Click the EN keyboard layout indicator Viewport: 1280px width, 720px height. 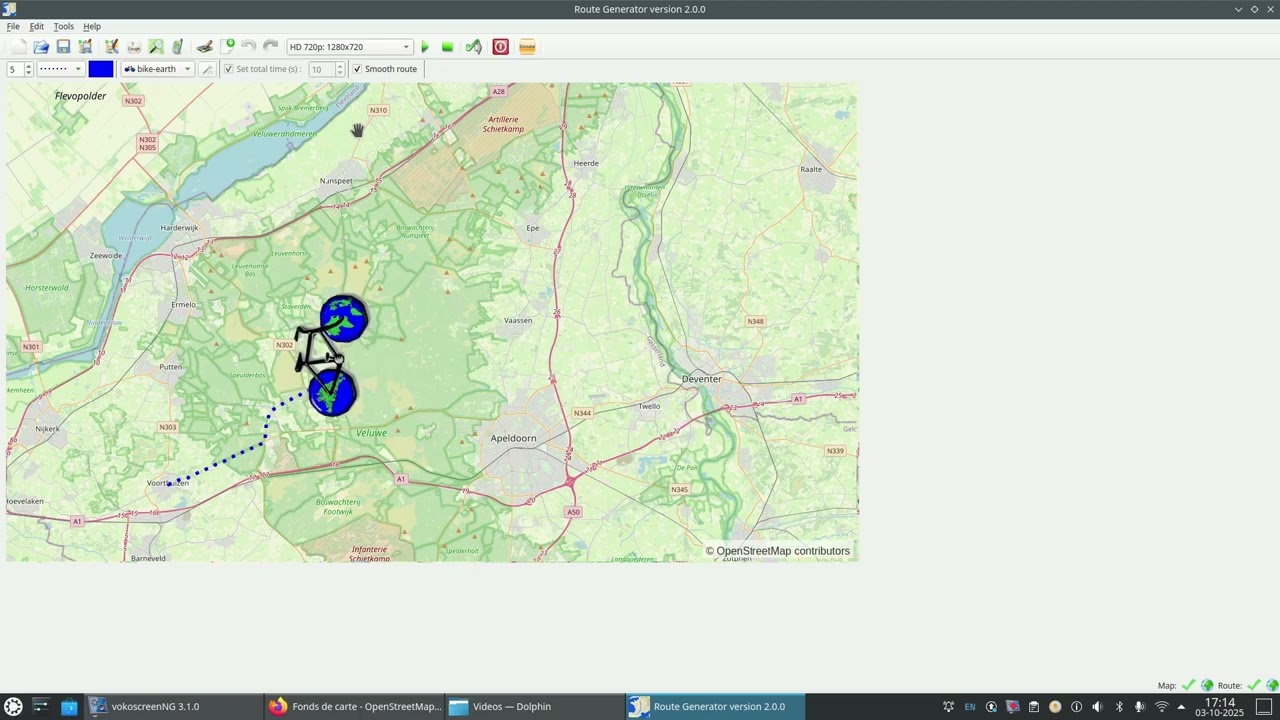[x=970, y=707]
